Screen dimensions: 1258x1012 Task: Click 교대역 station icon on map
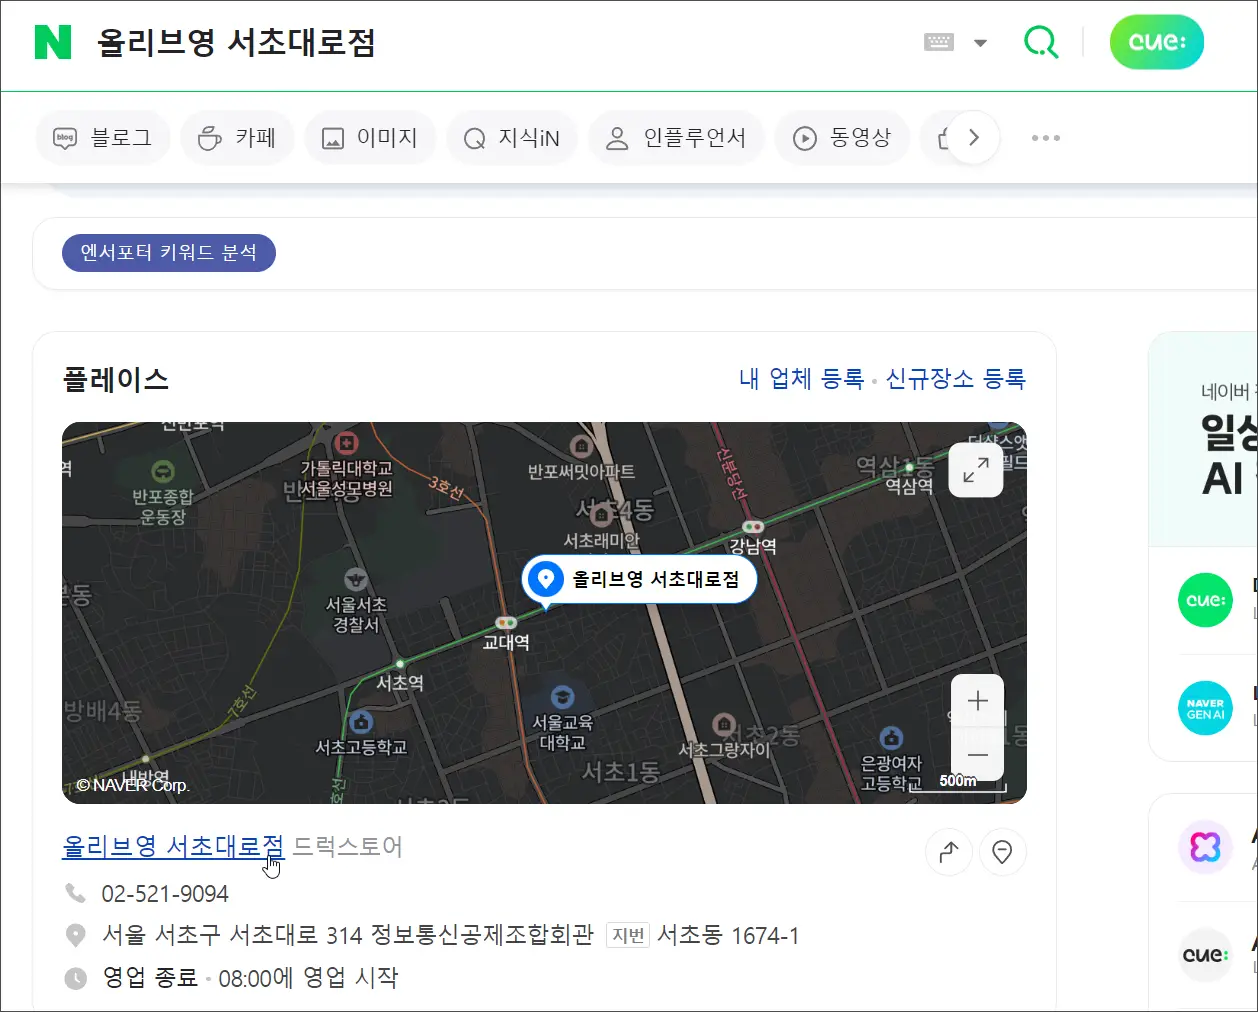(x=506, y=623)
